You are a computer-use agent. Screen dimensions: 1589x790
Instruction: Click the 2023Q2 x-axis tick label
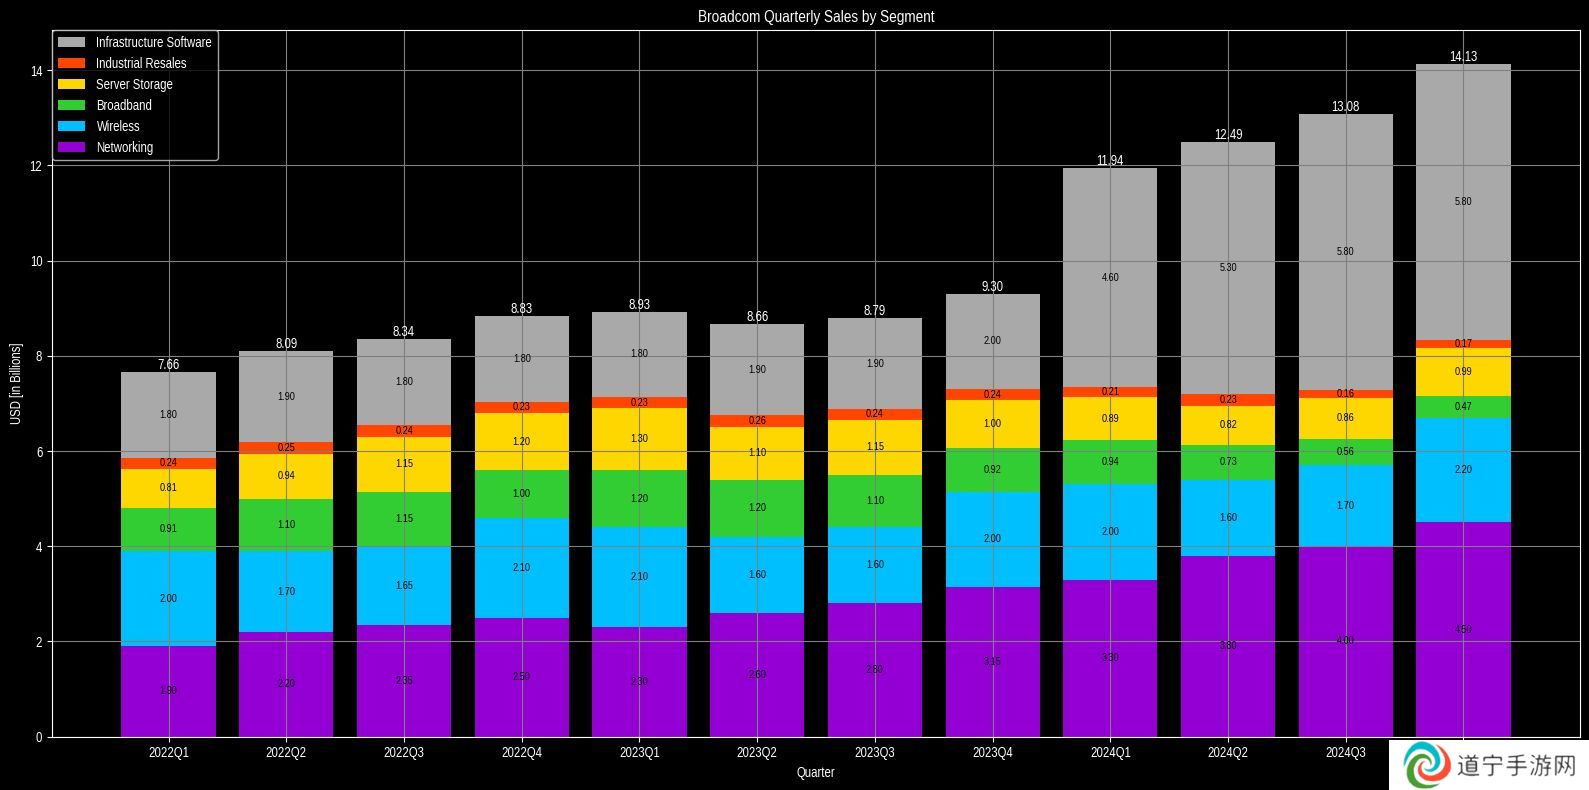point(757,752)
